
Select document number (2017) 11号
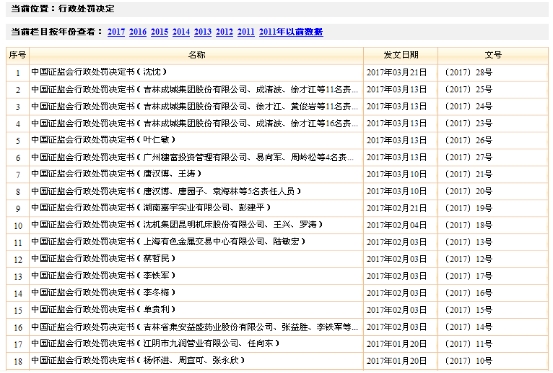(x=468, y=344)
